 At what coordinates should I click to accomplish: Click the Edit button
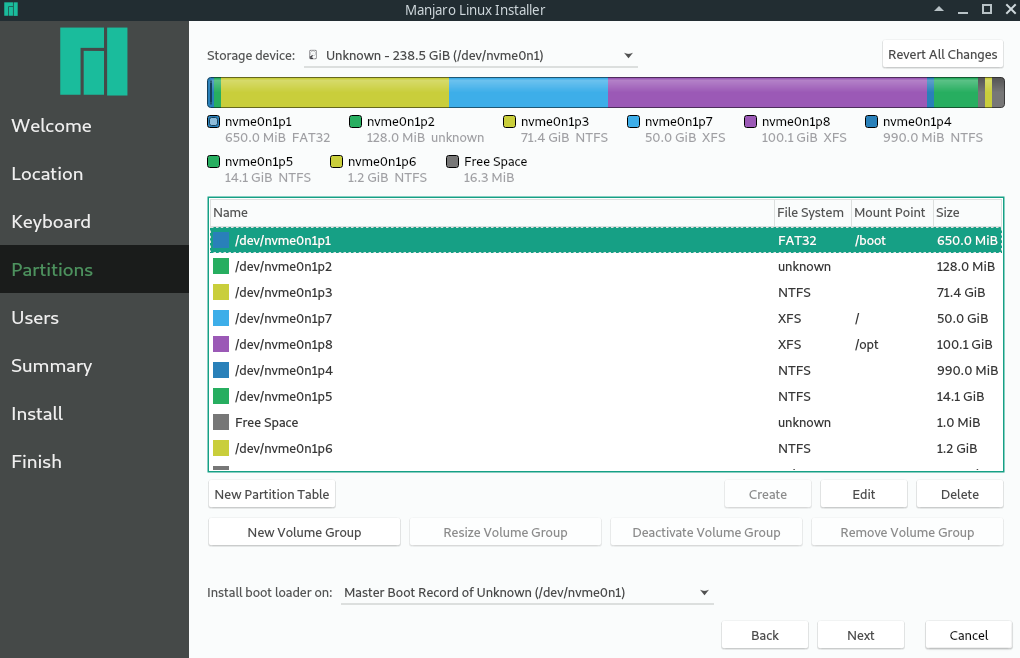pyautogui.click(x=864, y=494)
